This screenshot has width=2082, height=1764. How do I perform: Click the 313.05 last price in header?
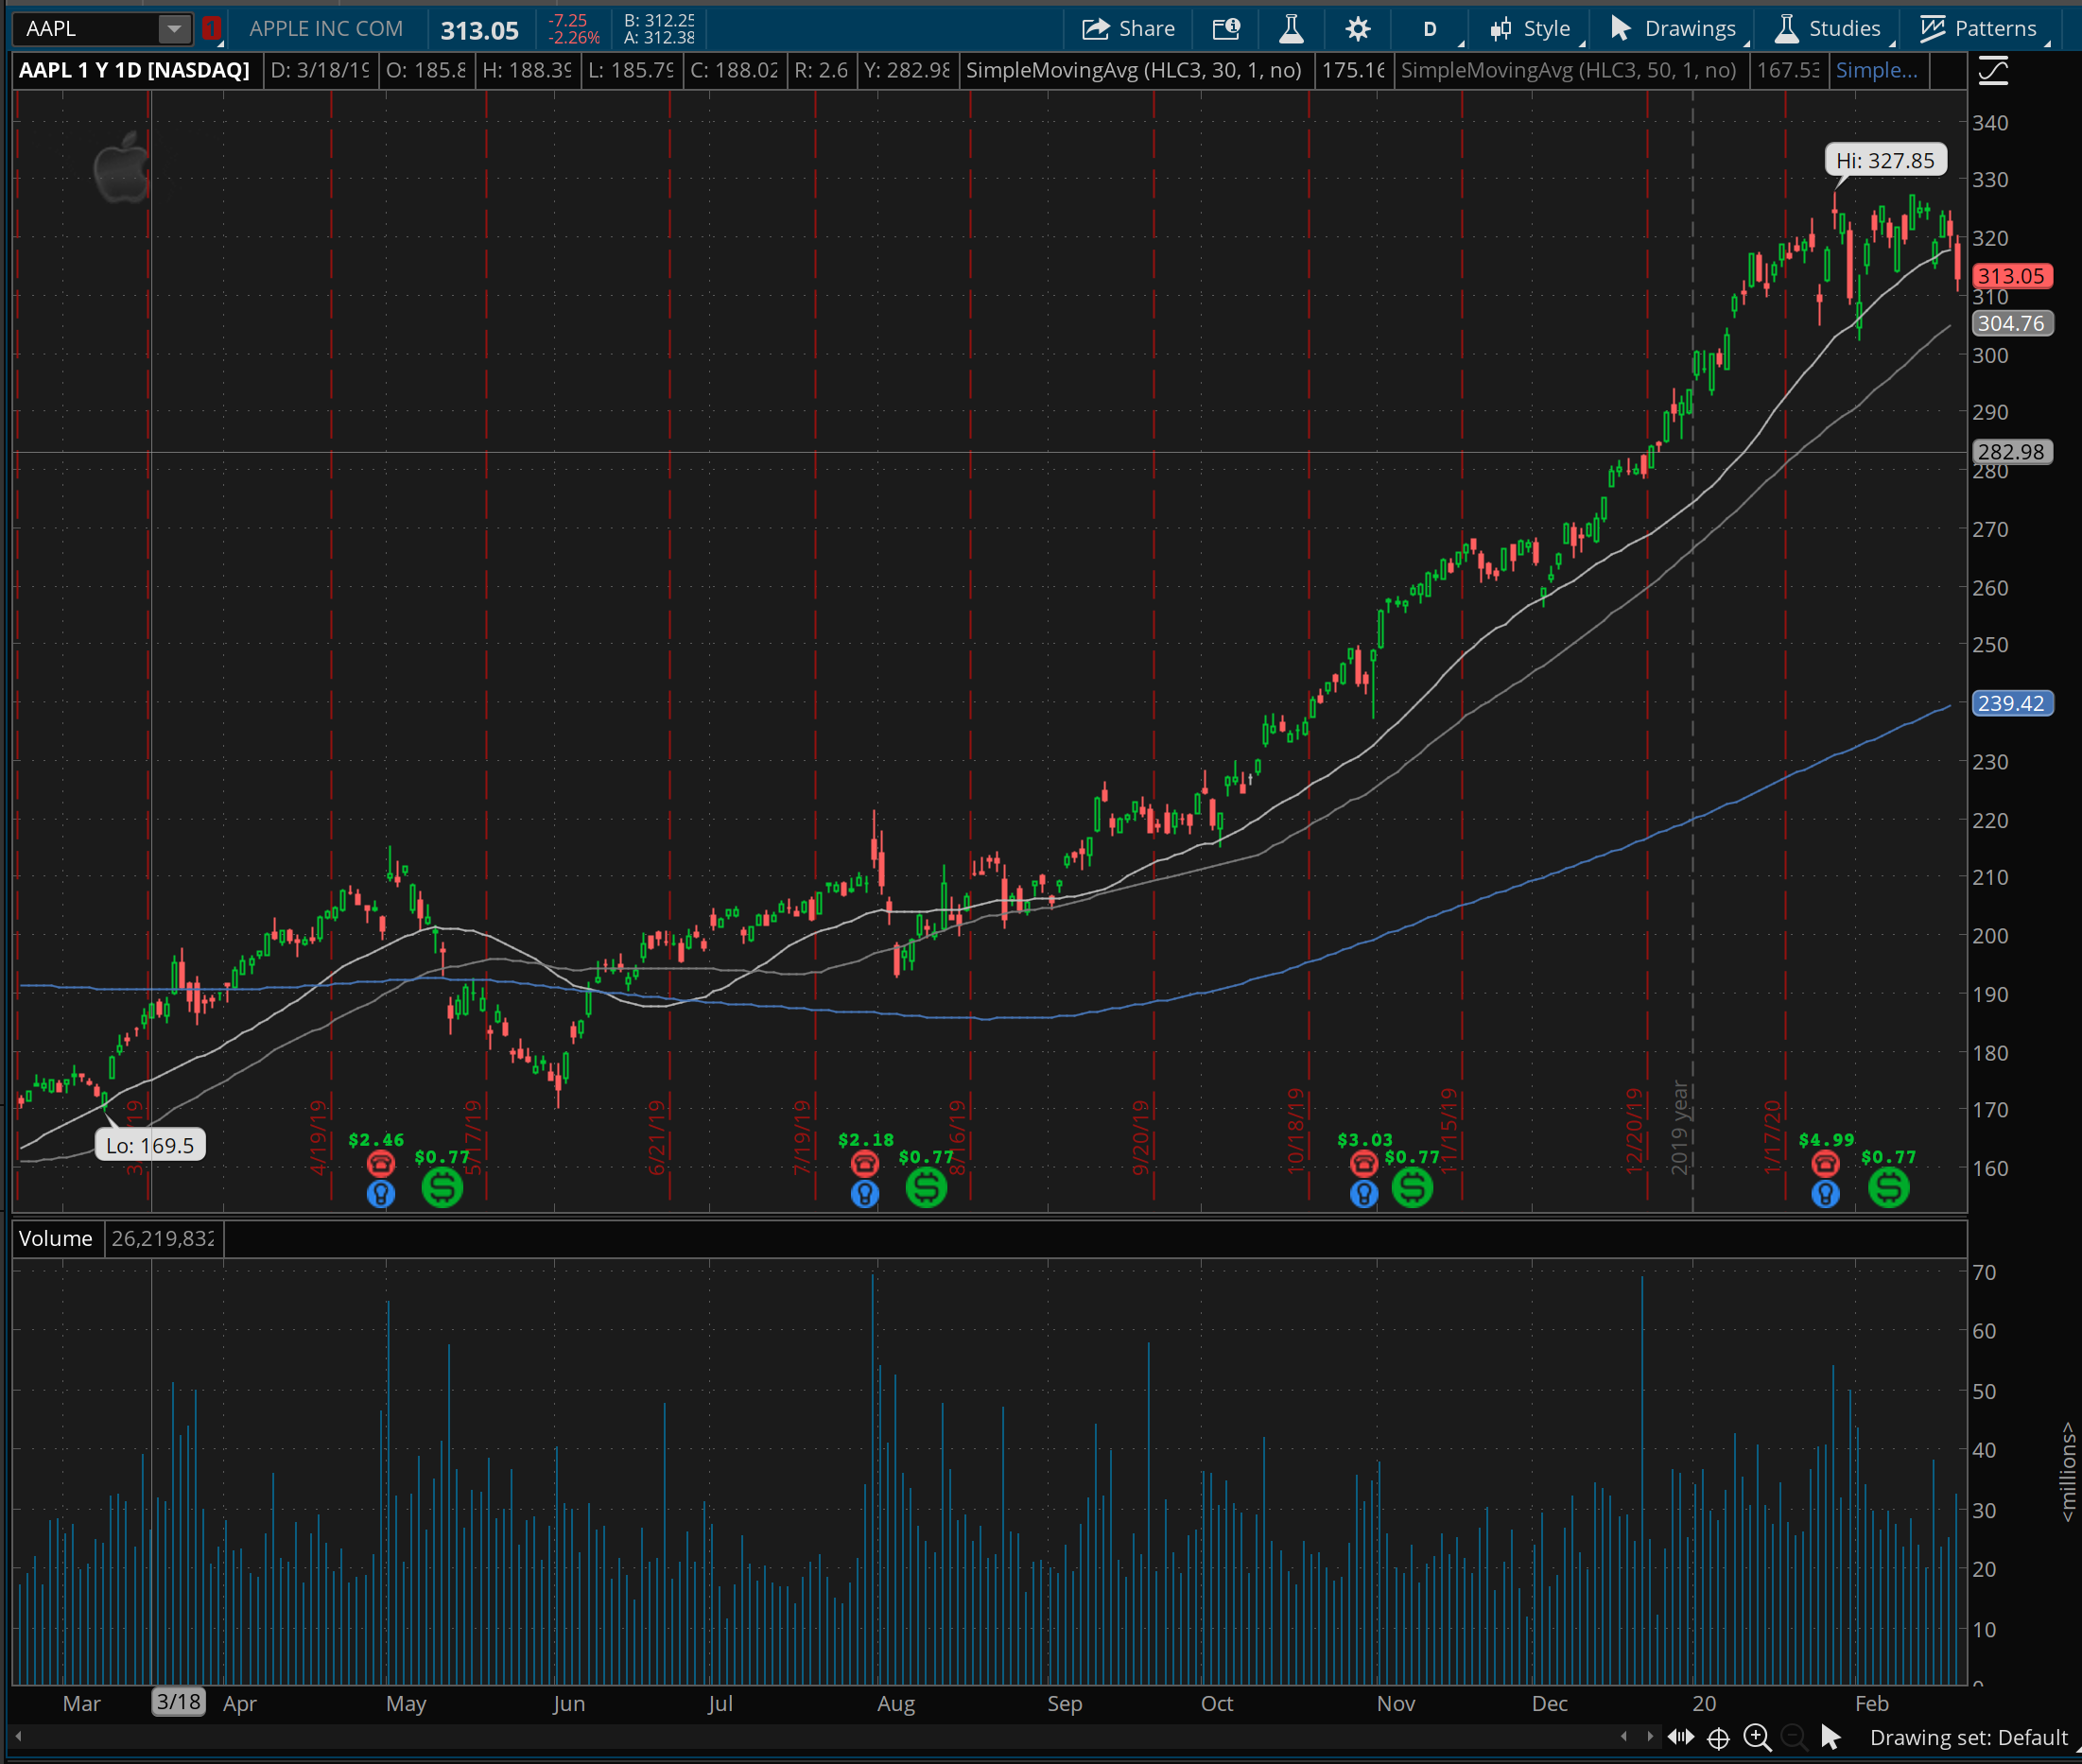pyautogui.click(x=480, y=31)
